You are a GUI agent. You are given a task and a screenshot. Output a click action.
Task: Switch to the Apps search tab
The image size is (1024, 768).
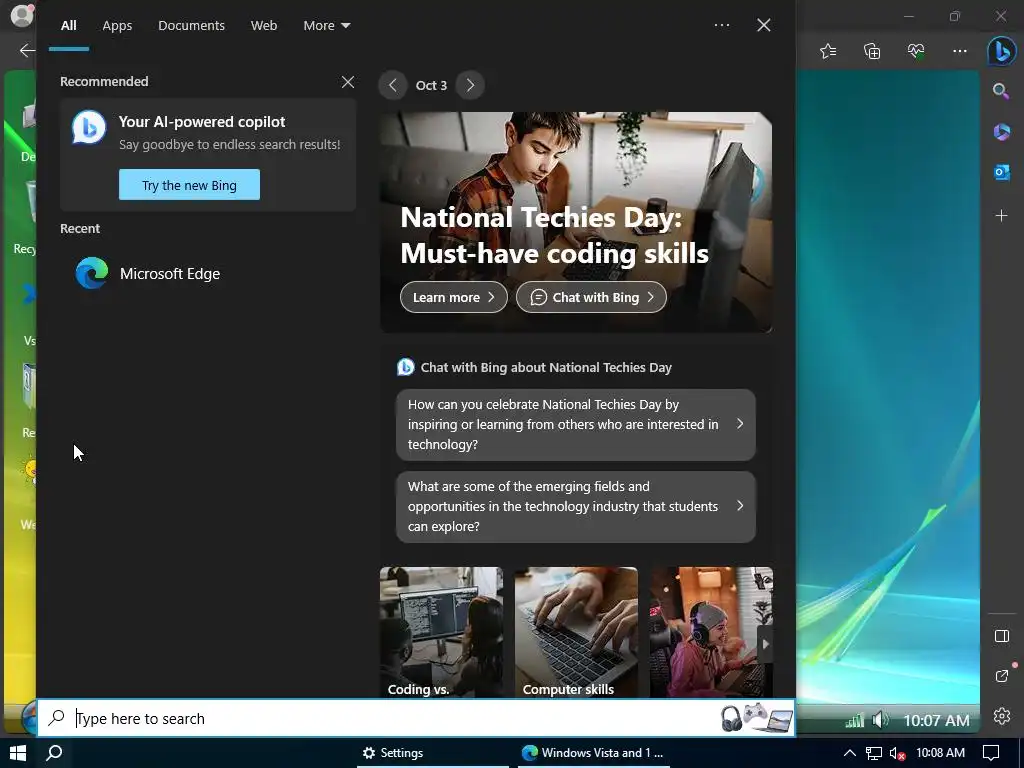point(117,25)
